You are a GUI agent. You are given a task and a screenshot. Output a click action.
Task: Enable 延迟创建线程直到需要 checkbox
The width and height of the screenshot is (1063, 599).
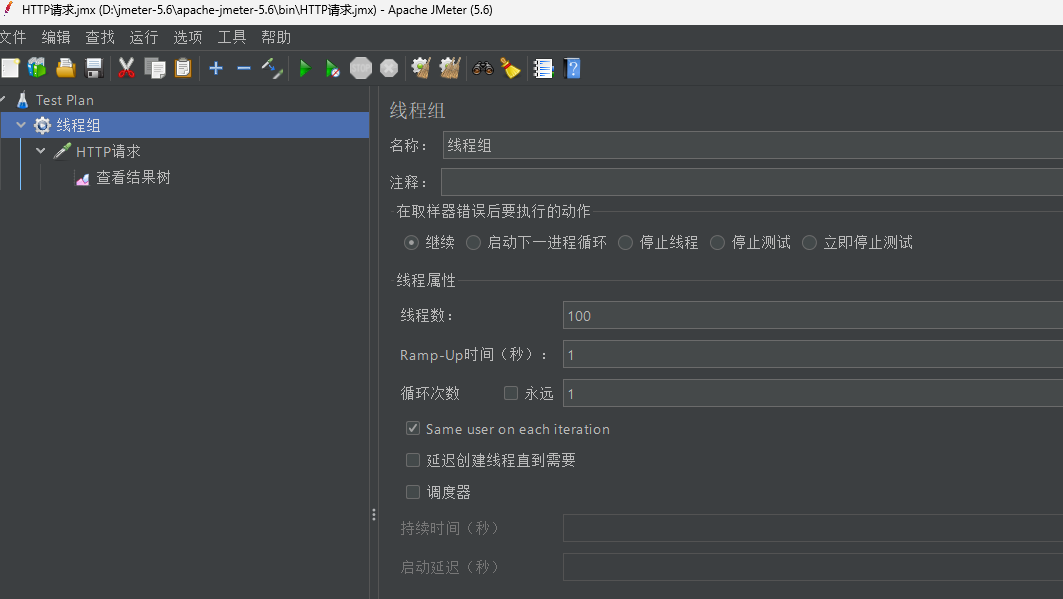(413, 460)
